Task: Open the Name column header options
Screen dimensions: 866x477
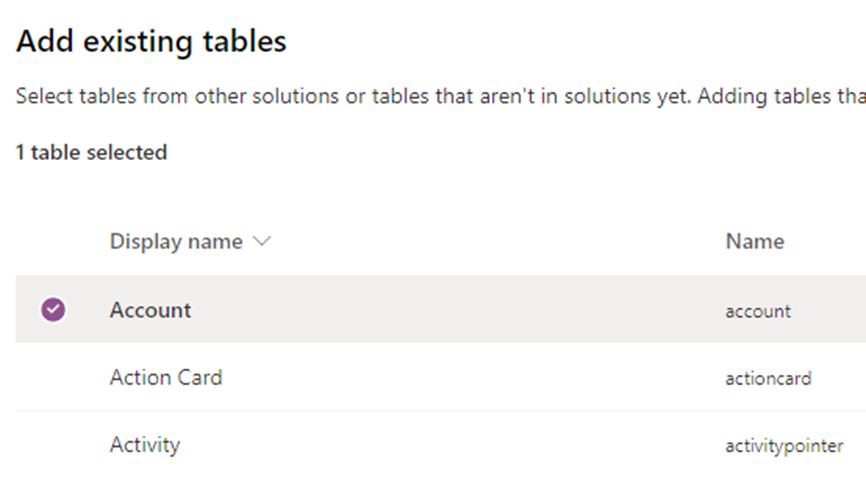Action: pyautogui.click(x=754, y=242)
